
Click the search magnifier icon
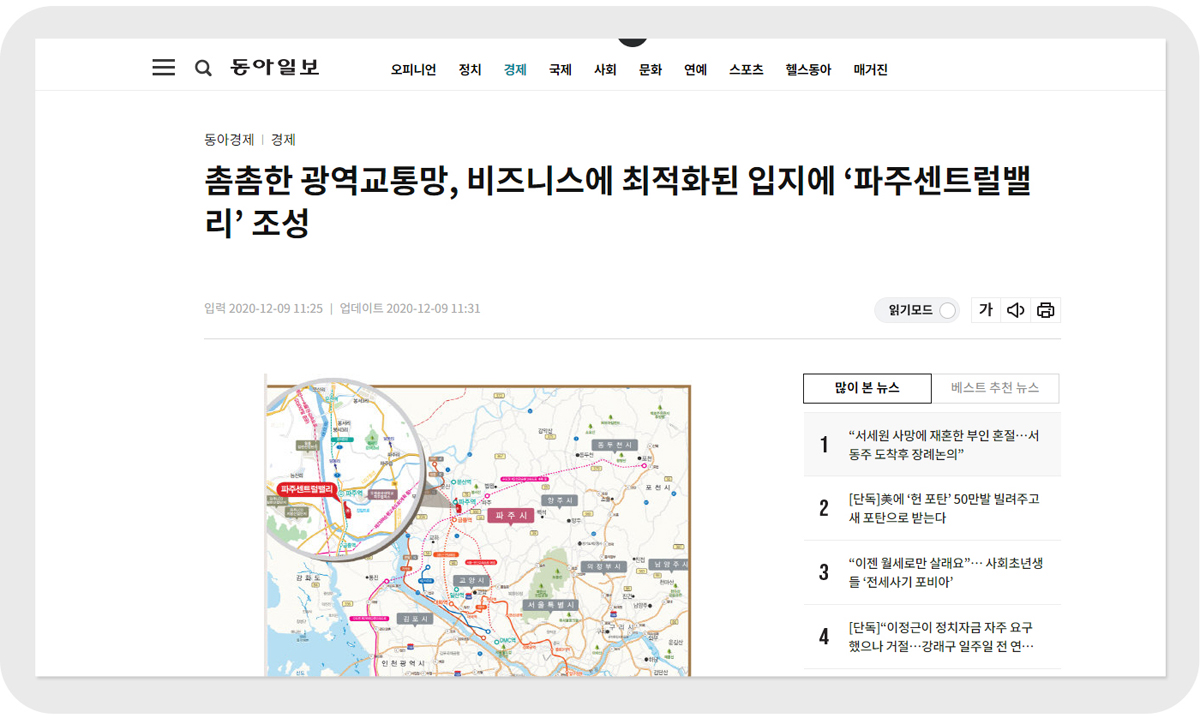tap(204, 68)
